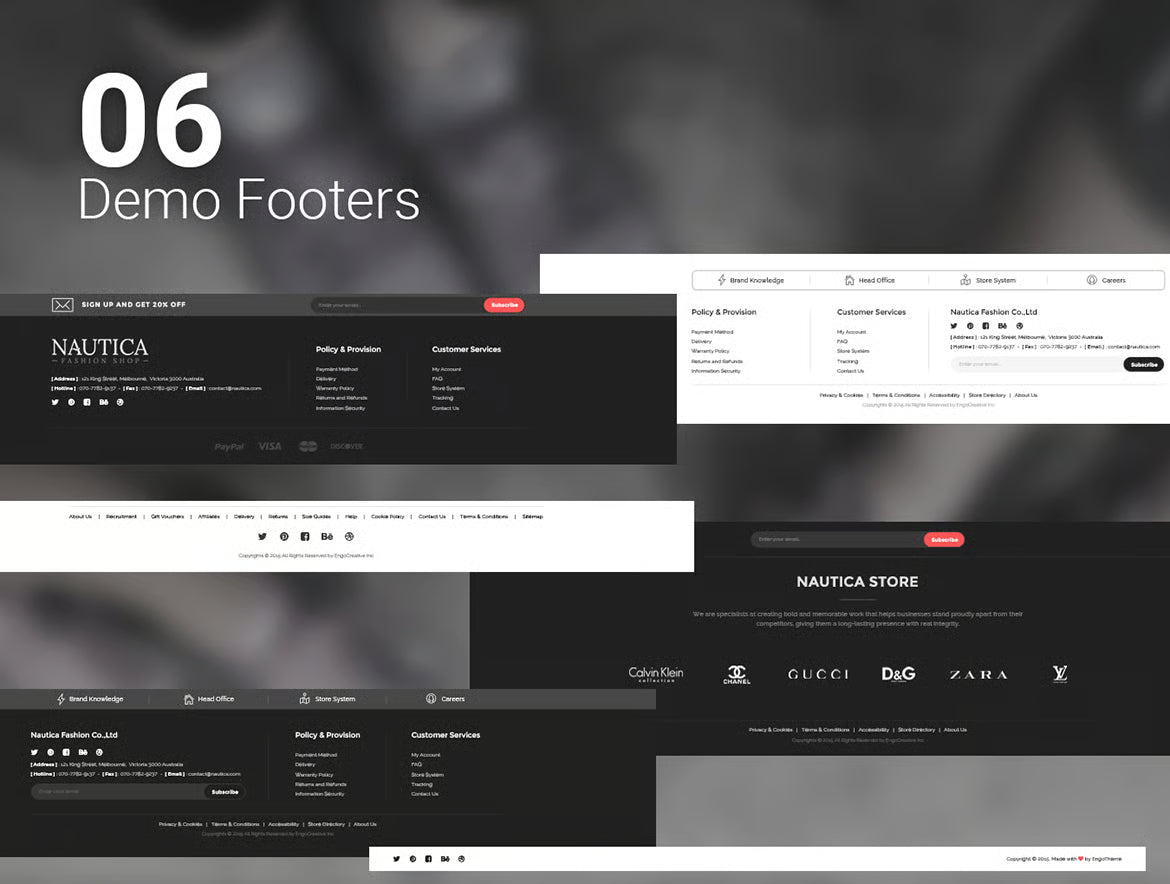Click the Calvin Klein brand logo
Screen dimensions: 1170x884
(656, 674)
